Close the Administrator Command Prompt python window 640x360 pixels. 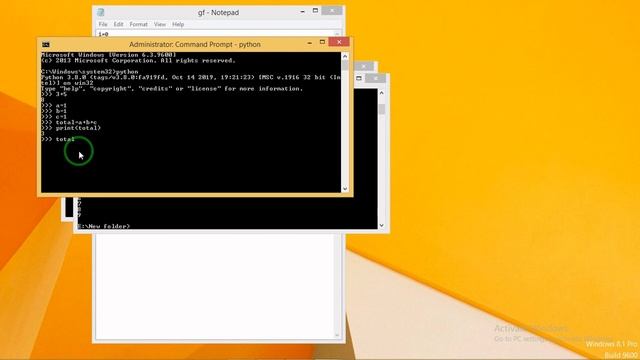click(x=339, y=42)
